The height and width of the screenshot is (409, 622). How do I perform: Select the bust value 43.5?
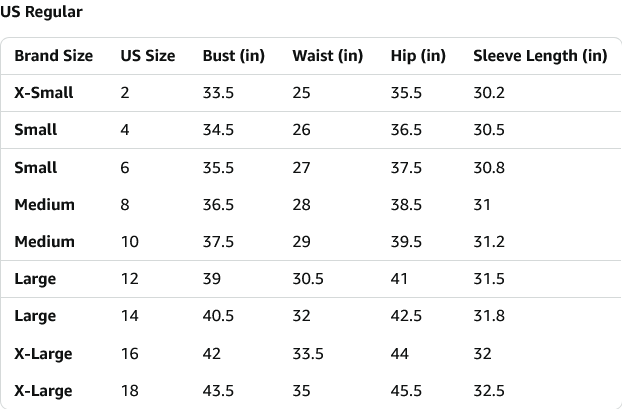coord(218,390)
